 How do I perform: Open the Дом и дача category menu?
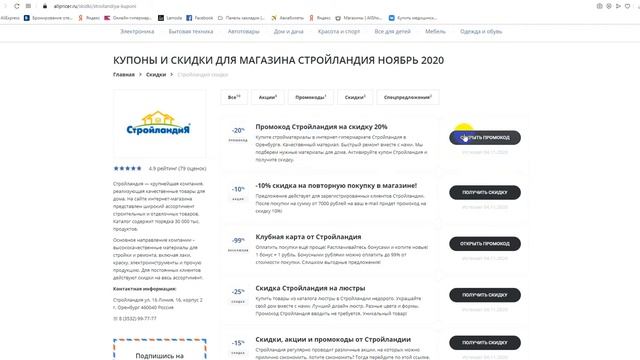point(289,31)
